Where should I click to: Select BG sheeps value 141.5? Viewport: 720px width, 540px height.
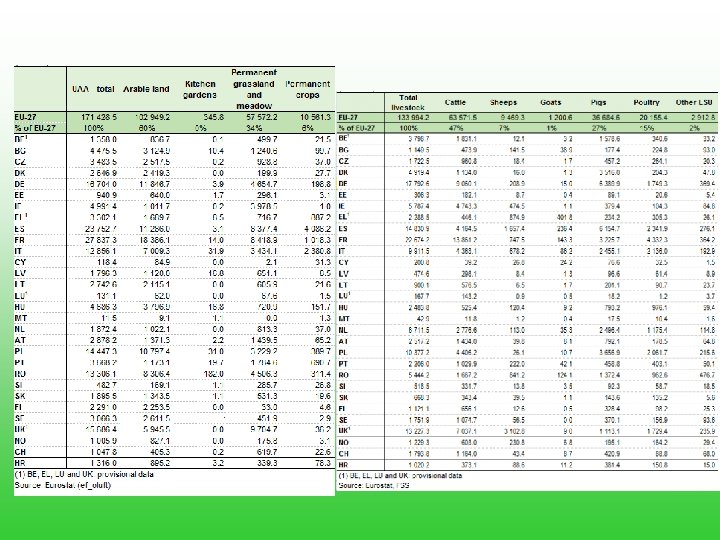pos(517,150)
